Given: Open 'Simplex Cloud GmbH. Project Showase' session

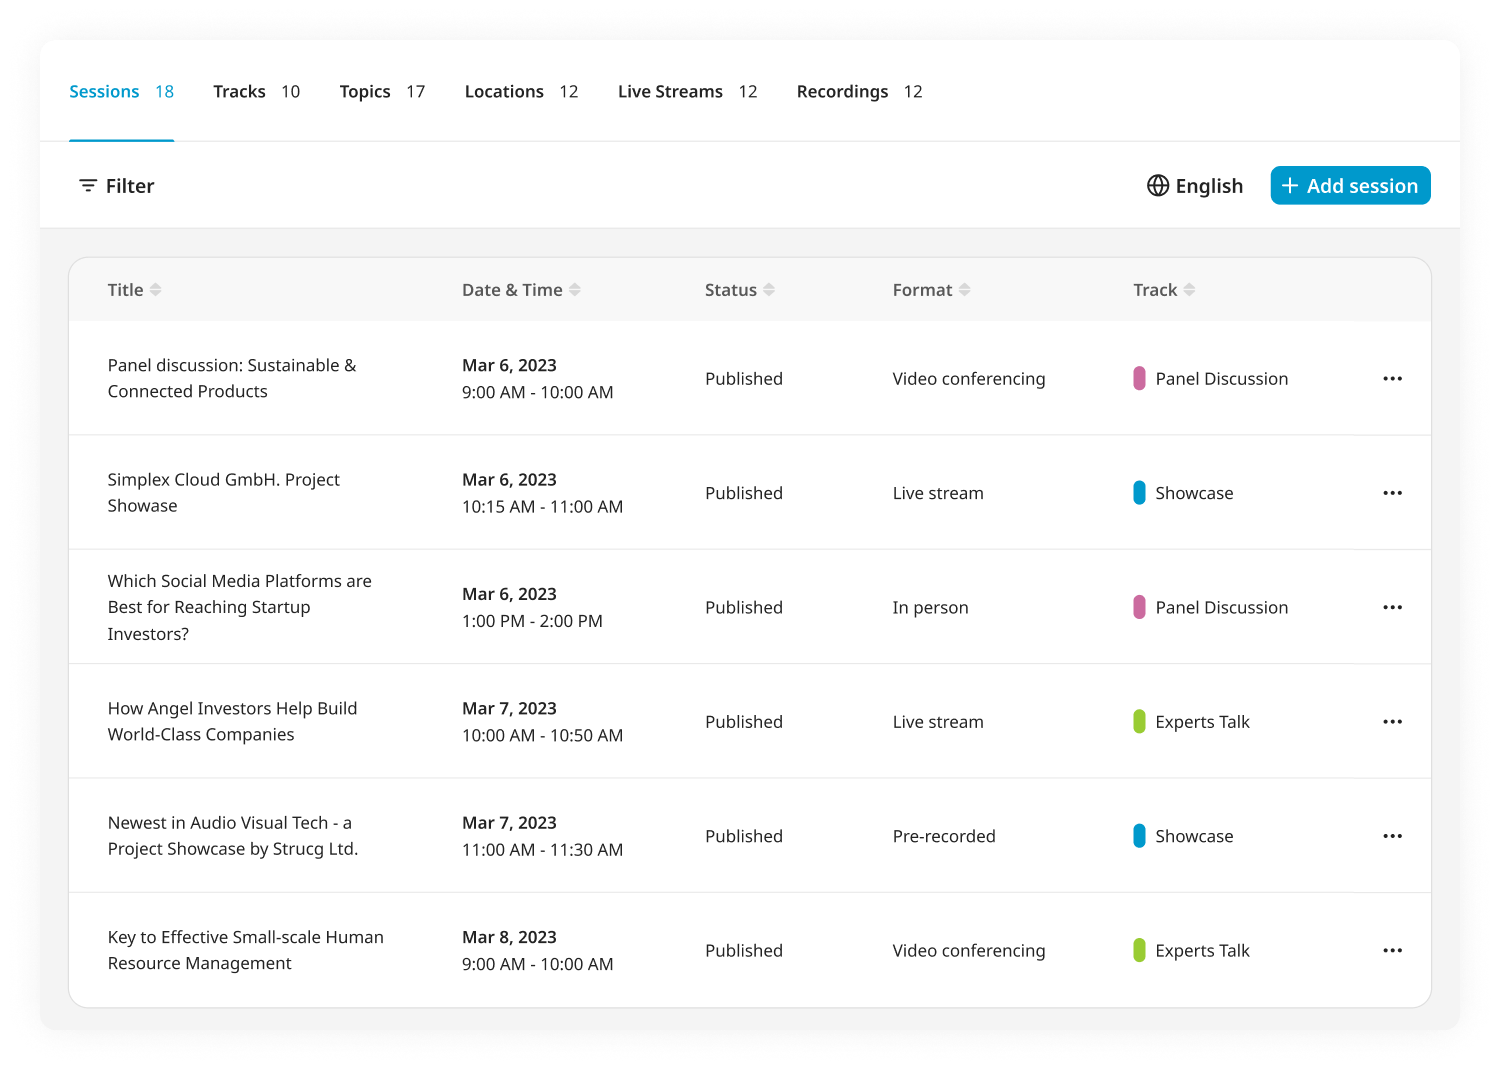Looking at the screenshot, I should point(224,493).
